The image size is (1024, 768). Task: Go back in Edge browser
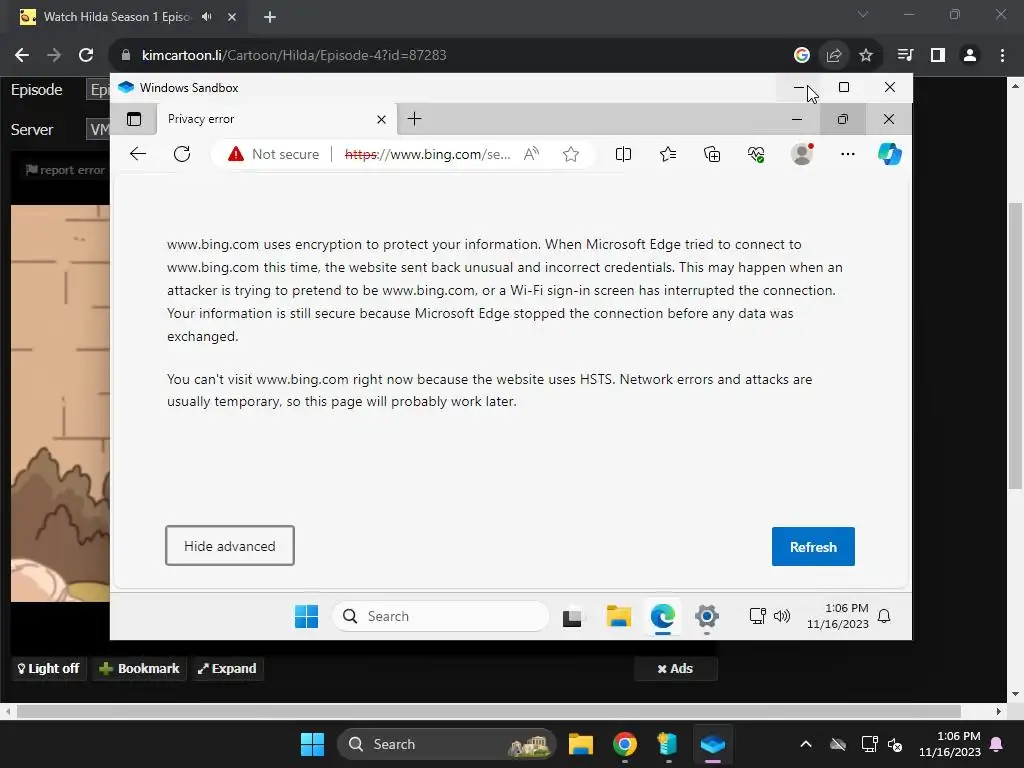tap(138, 154)
